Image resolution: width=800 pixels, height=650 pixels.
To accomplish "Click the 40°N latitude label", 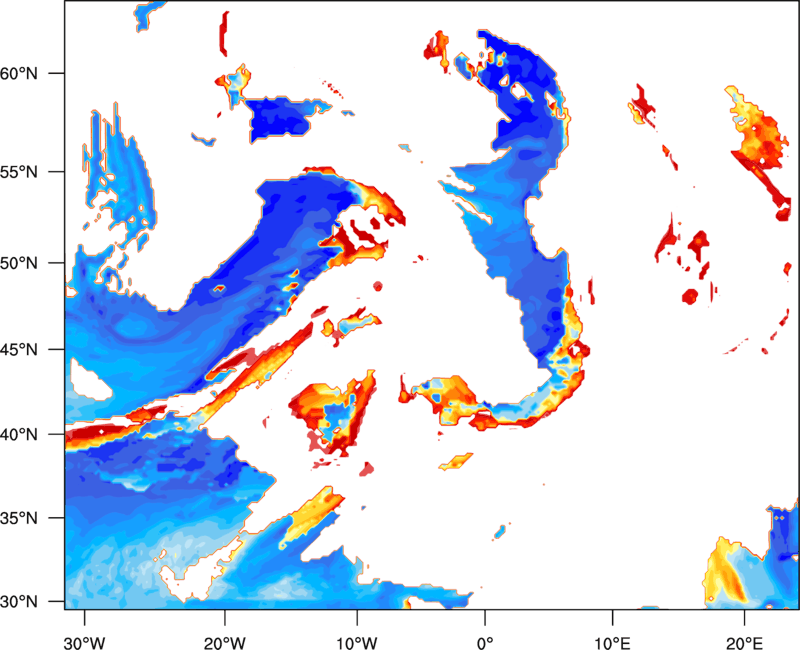I will coord(19,434).
